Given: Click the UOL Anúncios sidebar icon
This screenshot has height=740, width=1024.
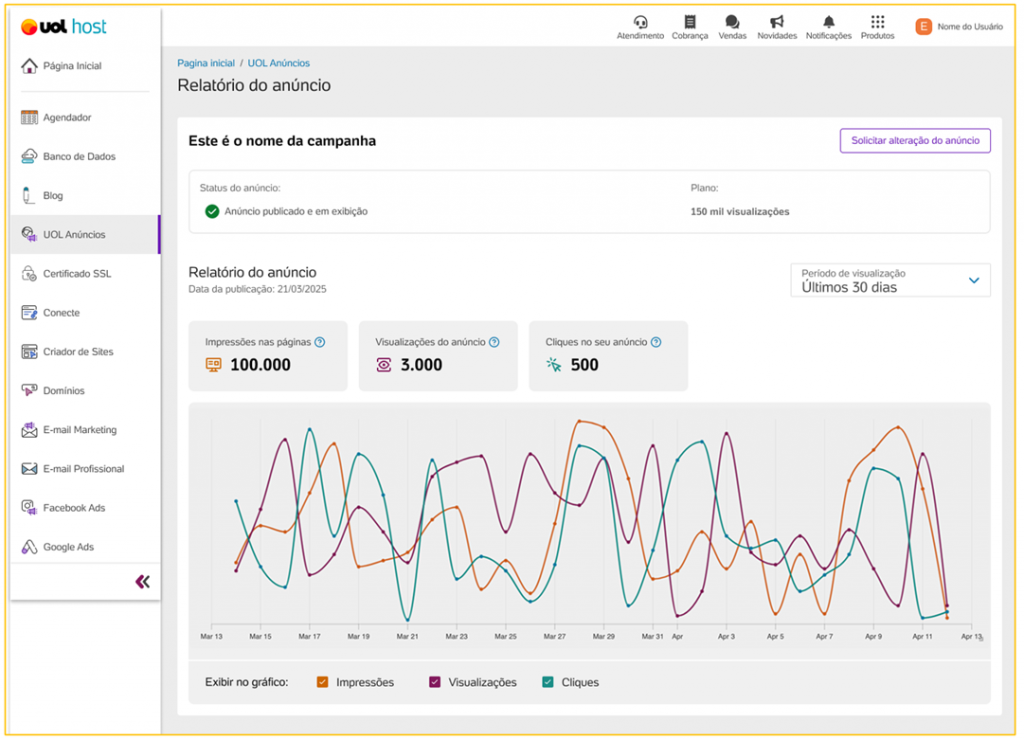Looking at the screenshot, I should coord(29,234).
